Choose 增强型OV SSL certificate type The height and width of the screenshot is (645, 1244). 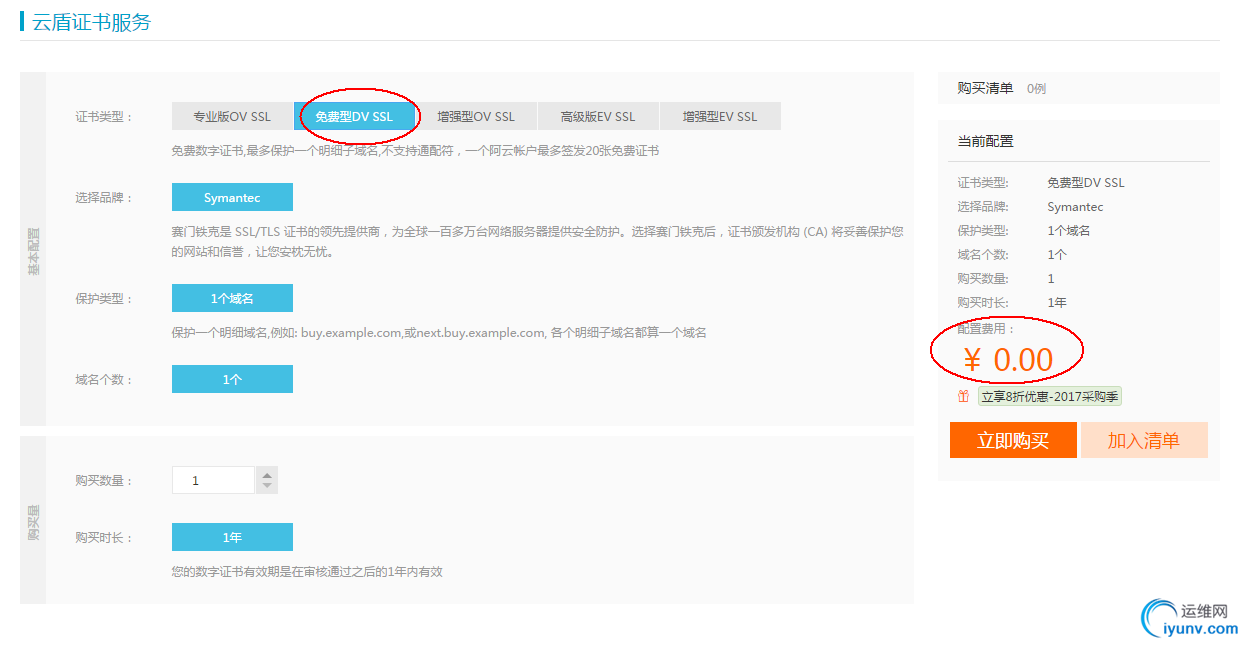(x=476, y=116)
